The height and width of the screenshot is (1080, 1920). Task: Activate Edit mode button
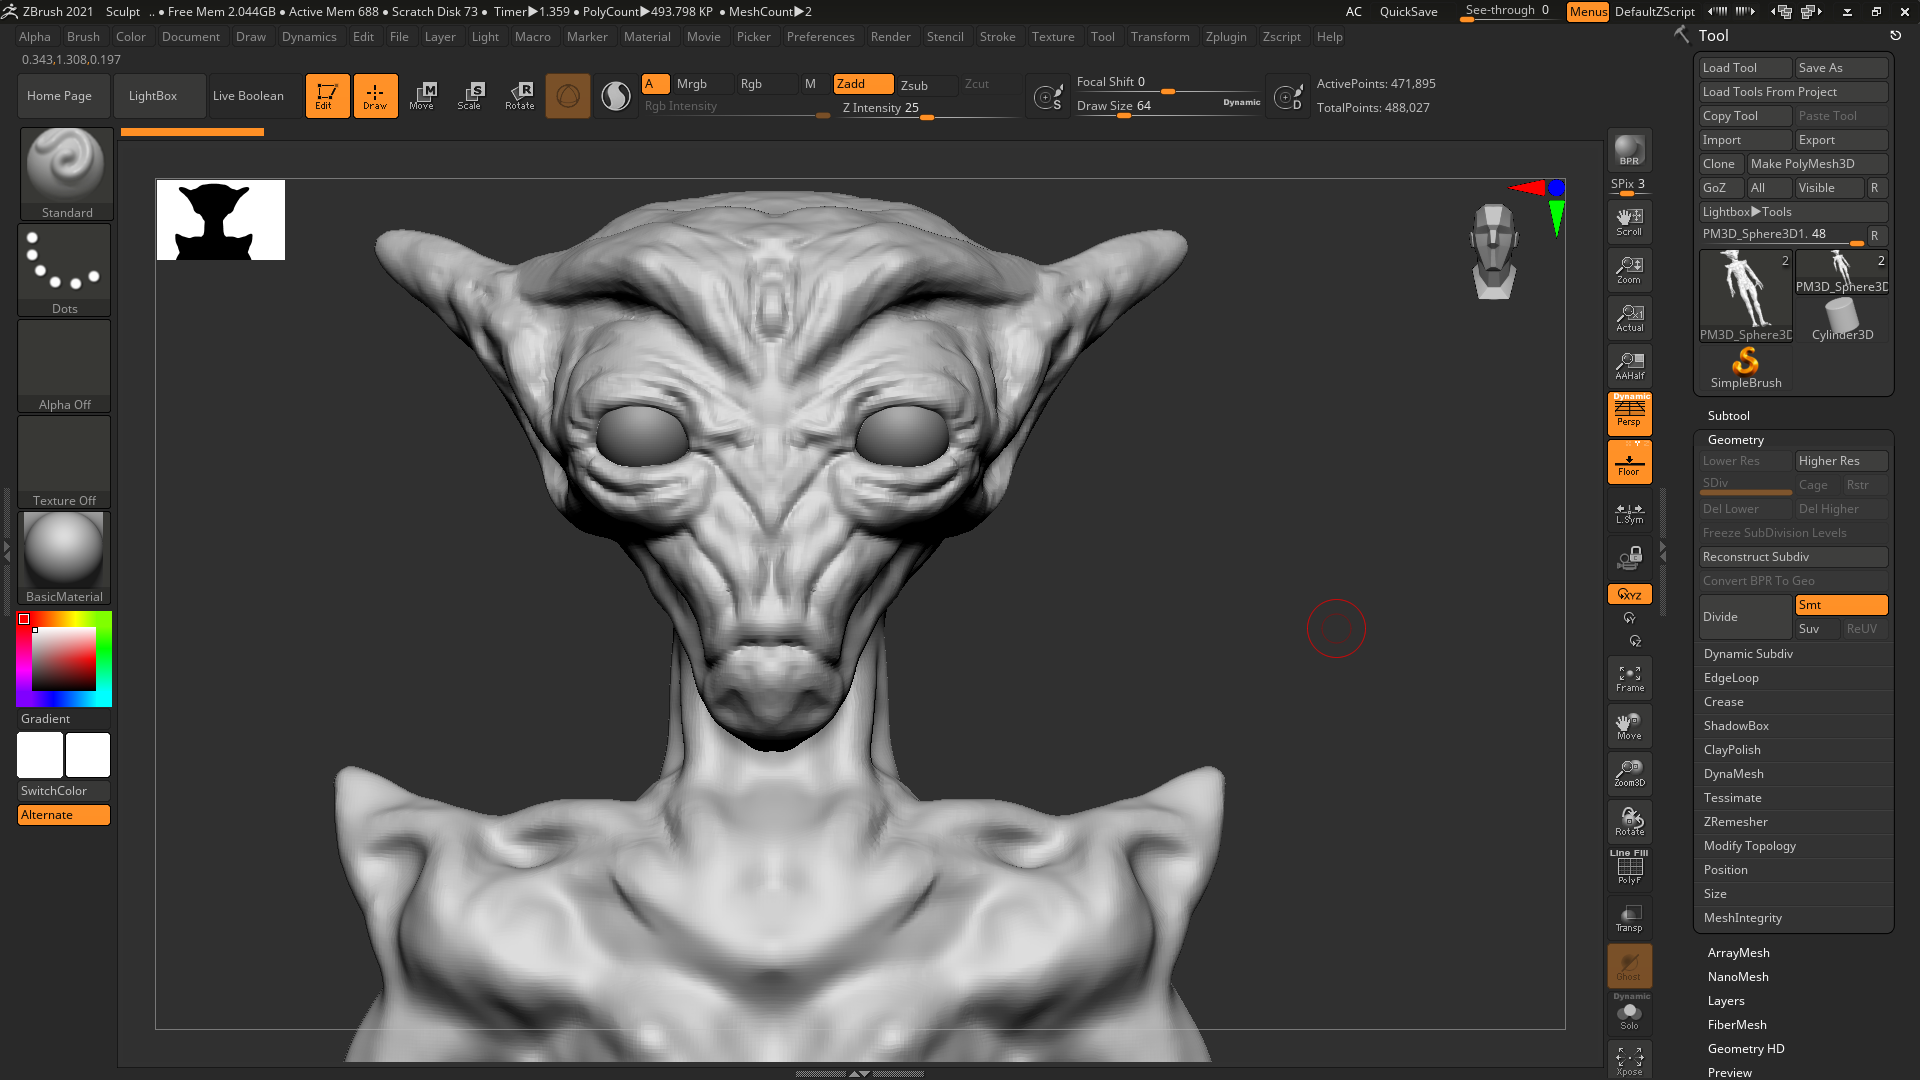pyautogui.click(x=327, y=96)
